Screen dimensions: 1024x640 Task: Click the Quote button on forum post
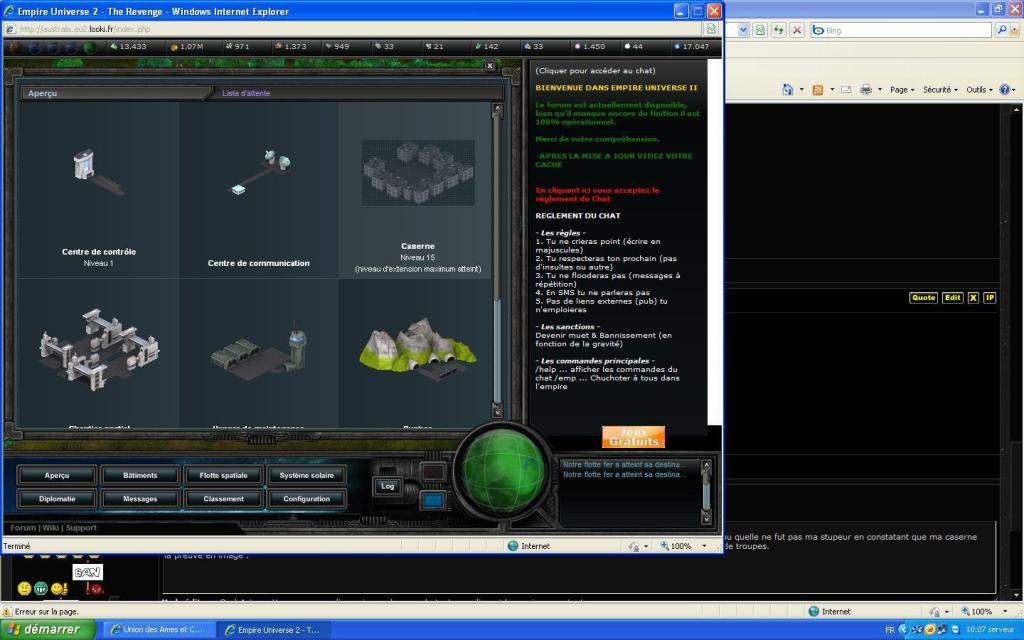[923, 298]
